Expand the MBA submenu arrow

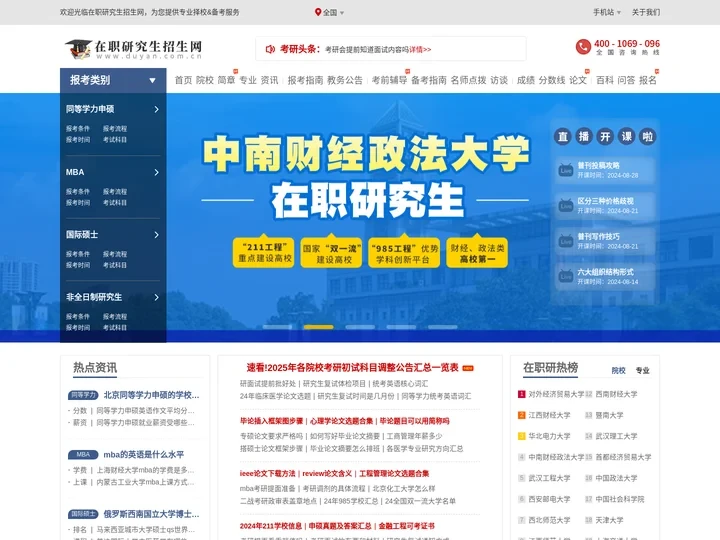(157, 172)
